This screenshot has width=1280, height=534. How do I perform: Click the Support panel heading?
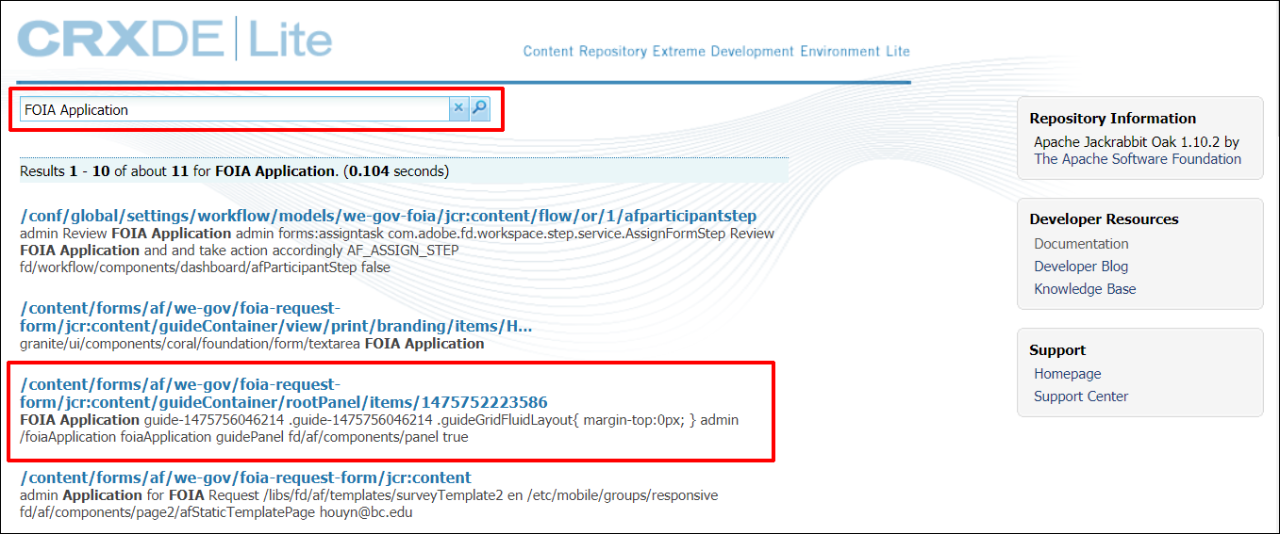[1057, 350]
